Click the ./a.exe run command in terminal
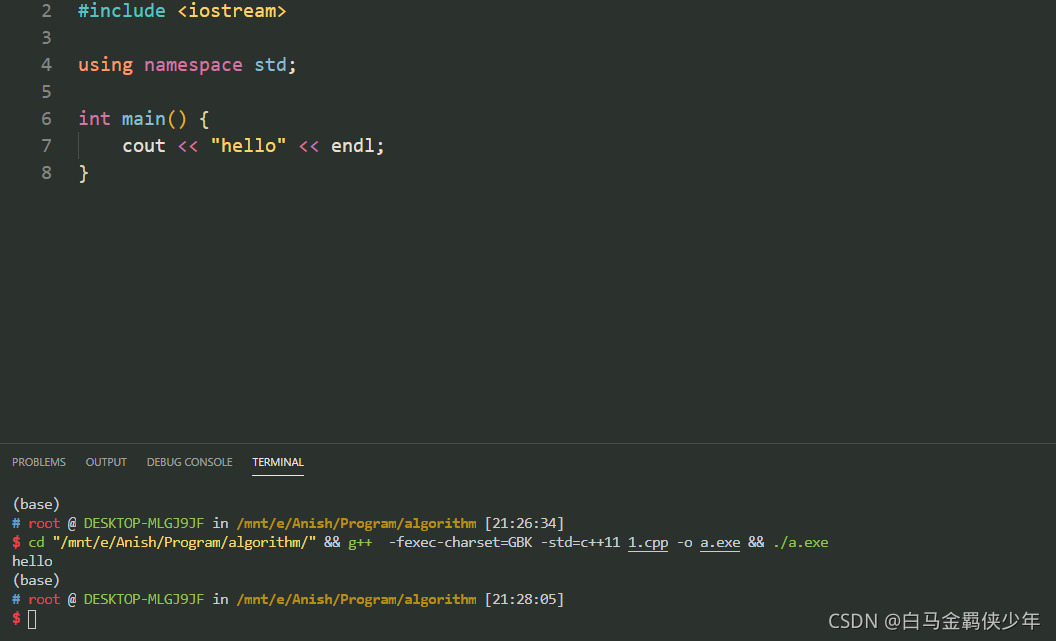 (800, 543)
